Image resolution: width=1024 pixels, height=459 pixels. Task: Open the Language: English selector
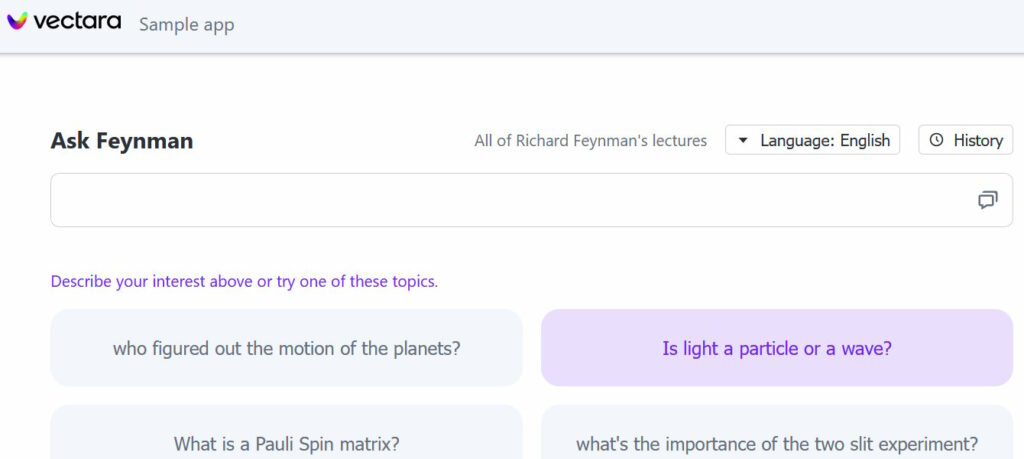click(x=812, y=140)
